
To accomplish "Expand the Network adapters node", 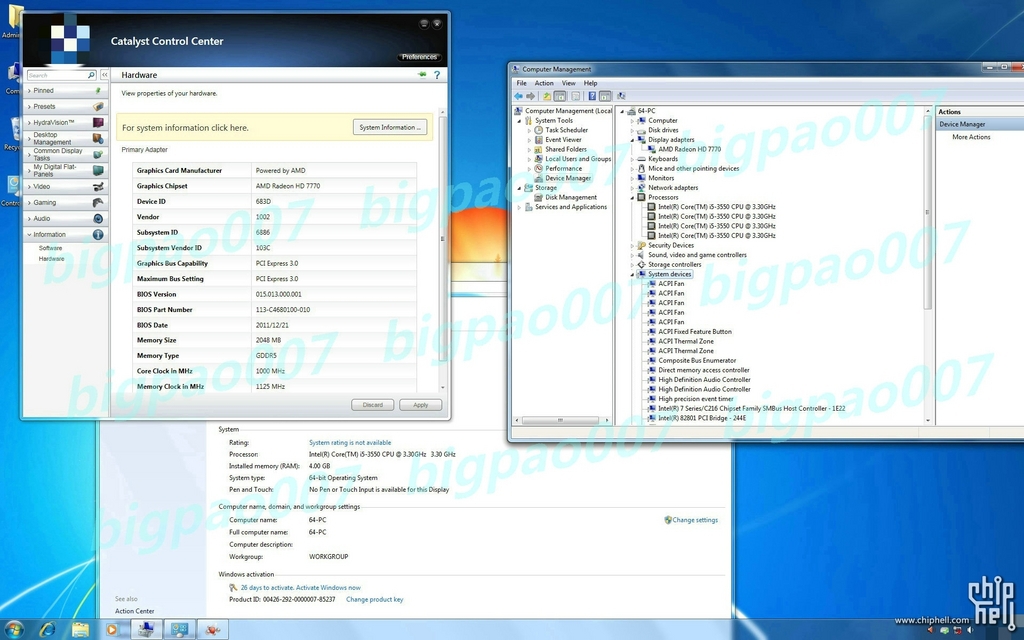I will (632, 187).
